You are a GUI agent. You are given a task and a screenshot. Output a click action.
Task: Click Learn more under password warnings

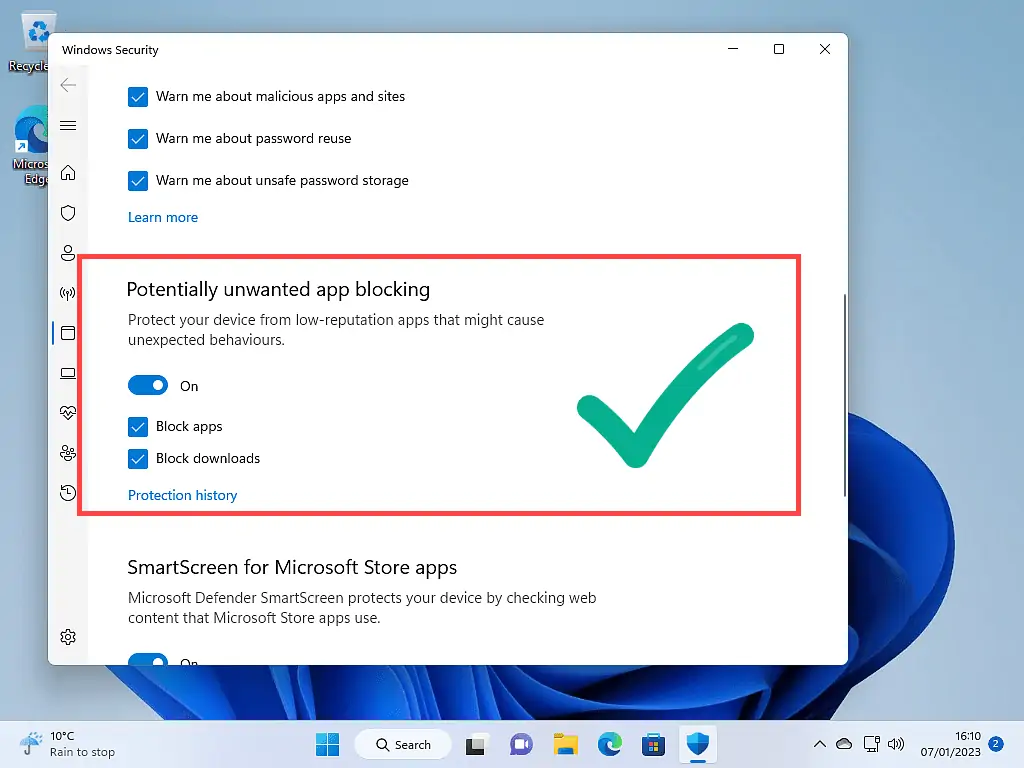pos(163,217)
